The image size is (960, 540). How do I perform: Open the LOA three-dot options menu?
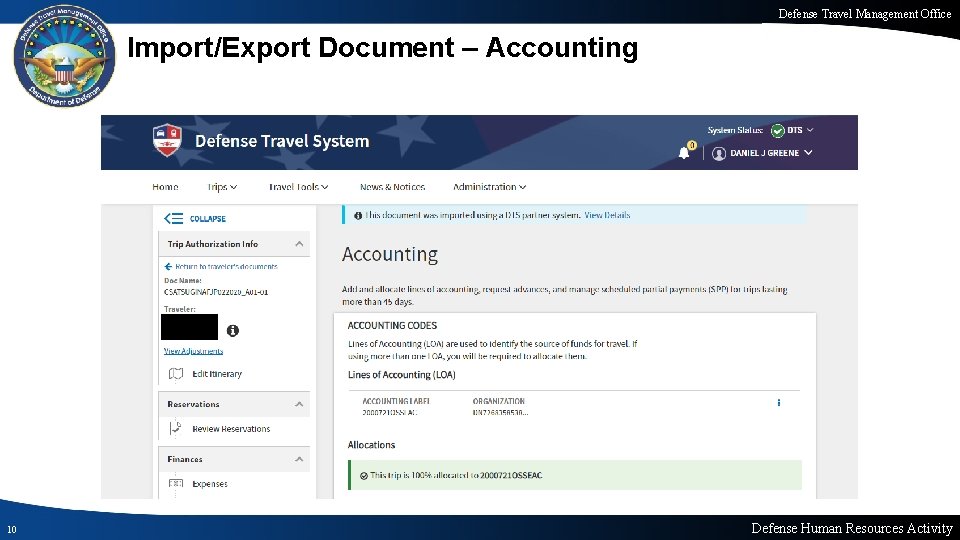[x=779, y=403]
